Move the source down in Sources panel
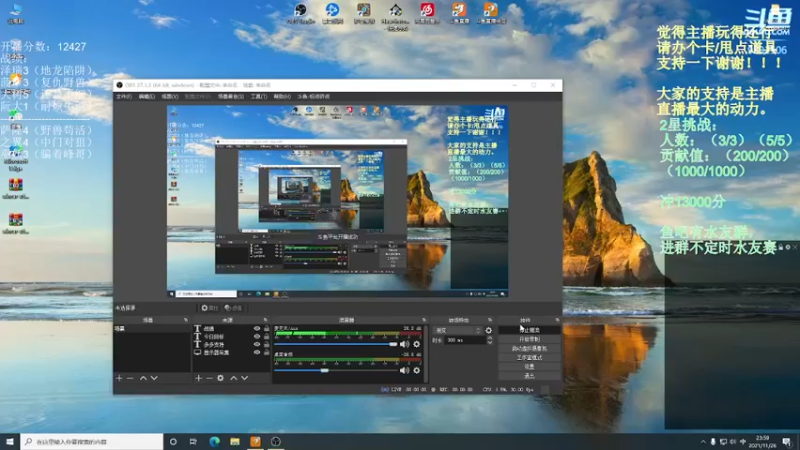Viewport: 800px width, 450px height. [244, 378]
